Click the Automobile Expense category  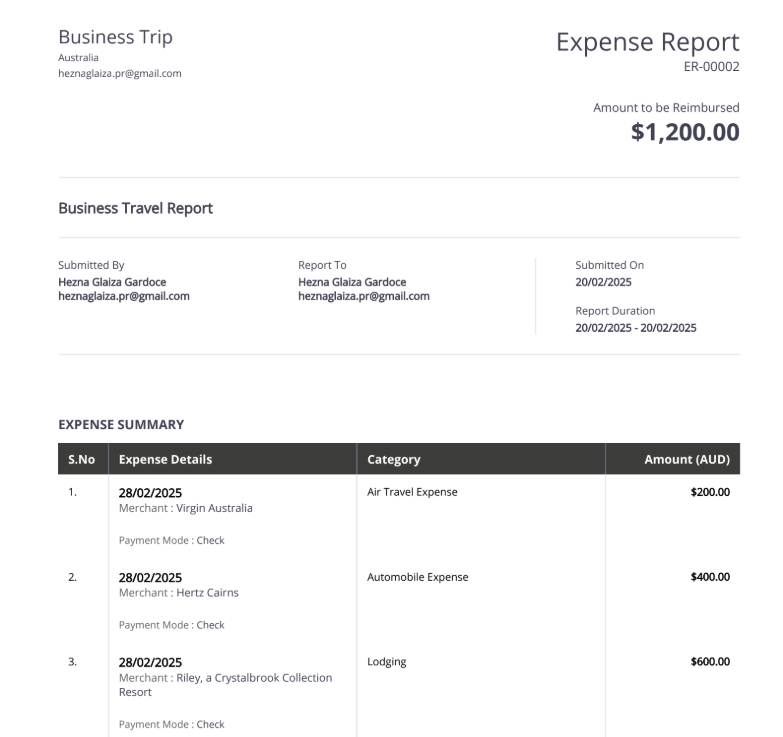[418, 577]
